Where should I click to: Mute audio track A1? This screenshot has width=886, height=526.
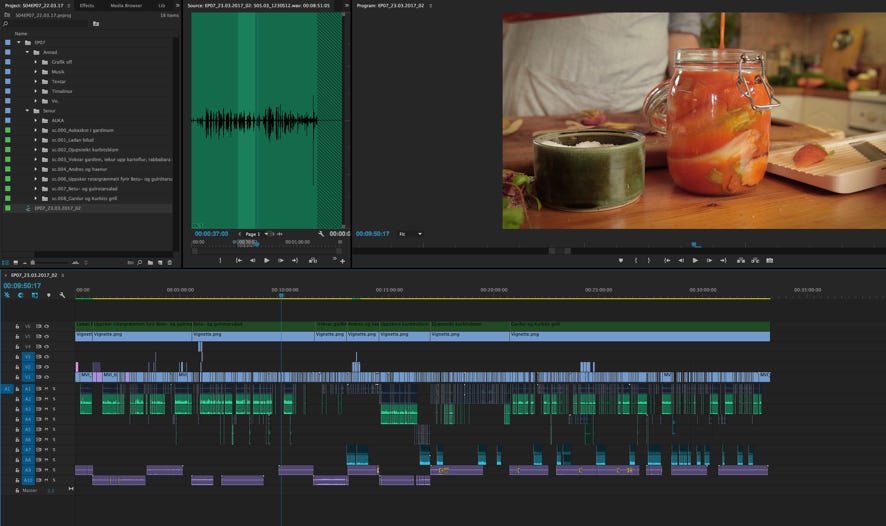click(46, 388)
